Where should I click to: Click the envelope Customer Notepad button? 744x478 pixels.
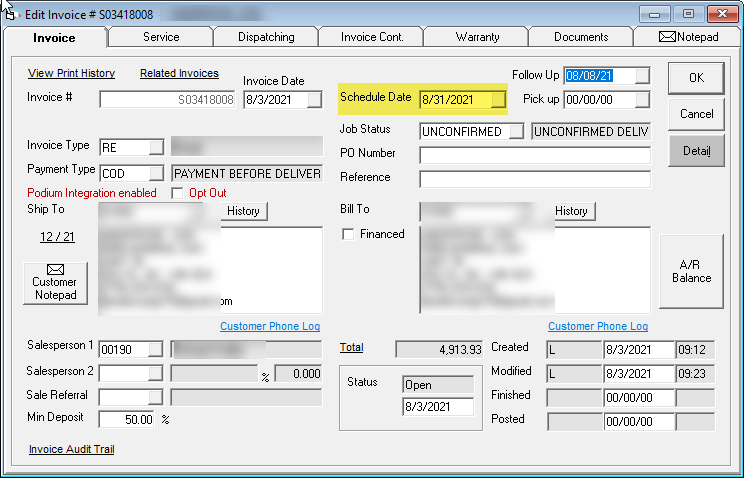[54, 283]
